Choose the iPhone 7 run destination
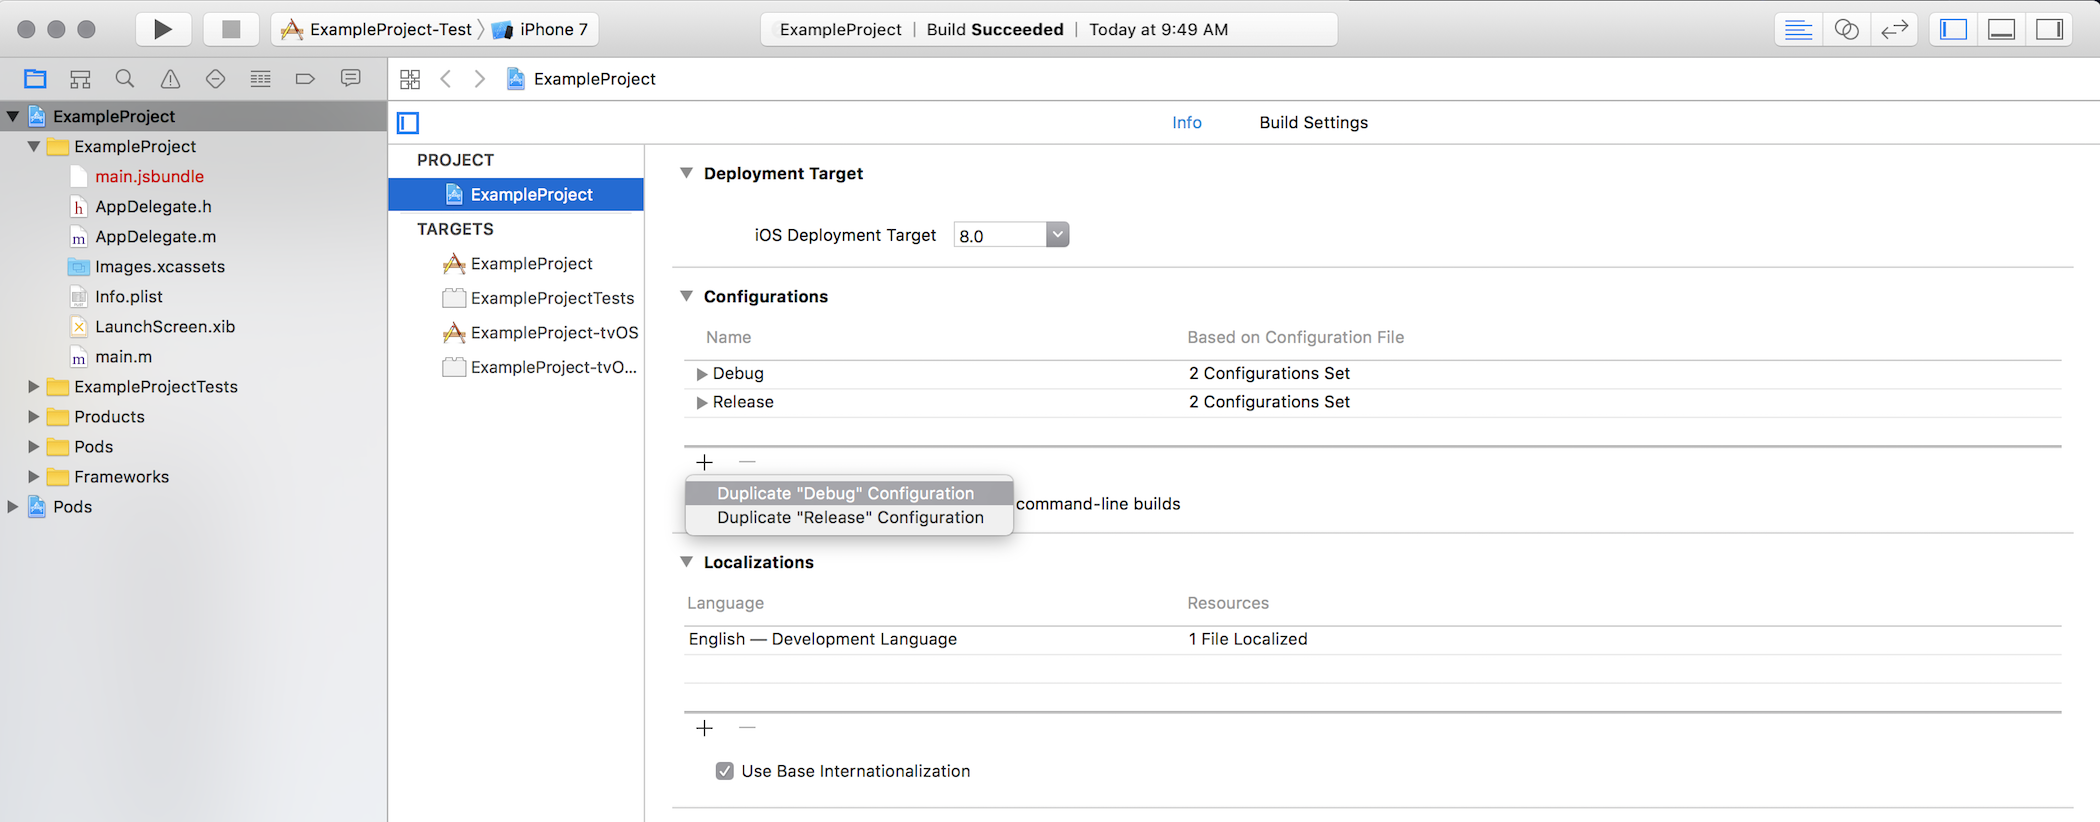The height and width of the screenshot is (822, 2100). coord(541,29)
